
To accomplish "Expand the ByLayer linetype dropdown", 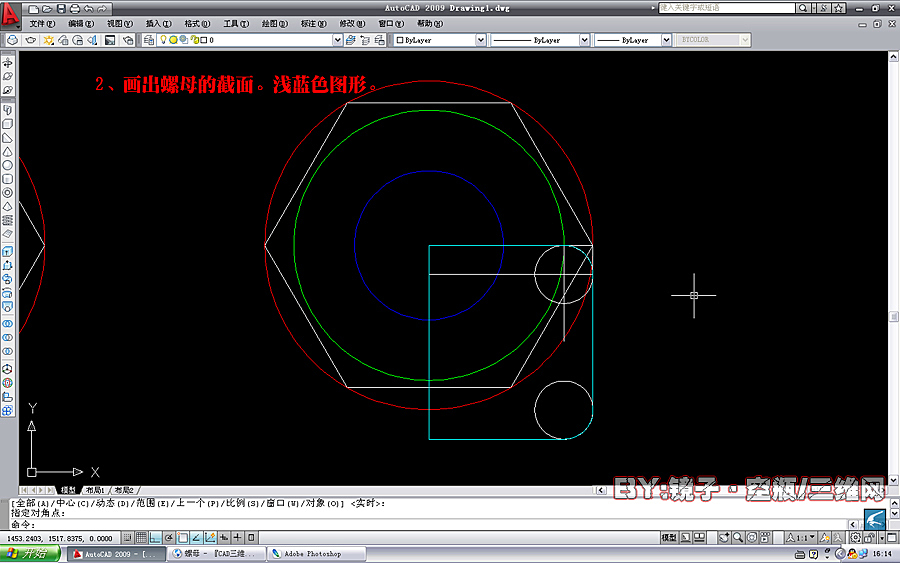I will pos(584,40).
